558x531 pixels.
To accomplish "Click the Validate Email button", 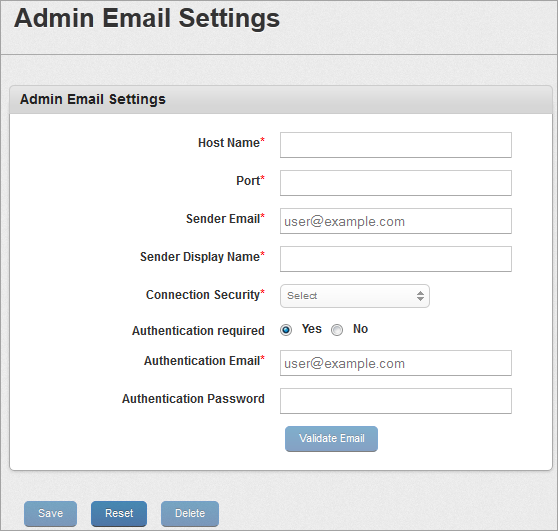I will 331,439.
